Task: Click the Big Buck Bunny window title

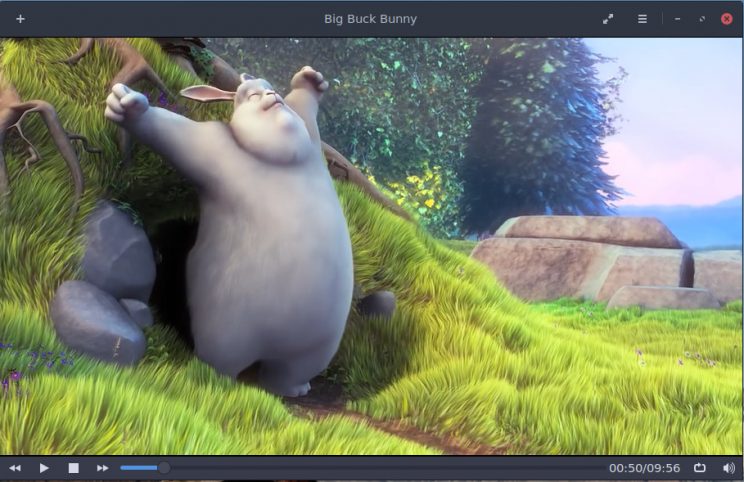Action: click(371, 19)
